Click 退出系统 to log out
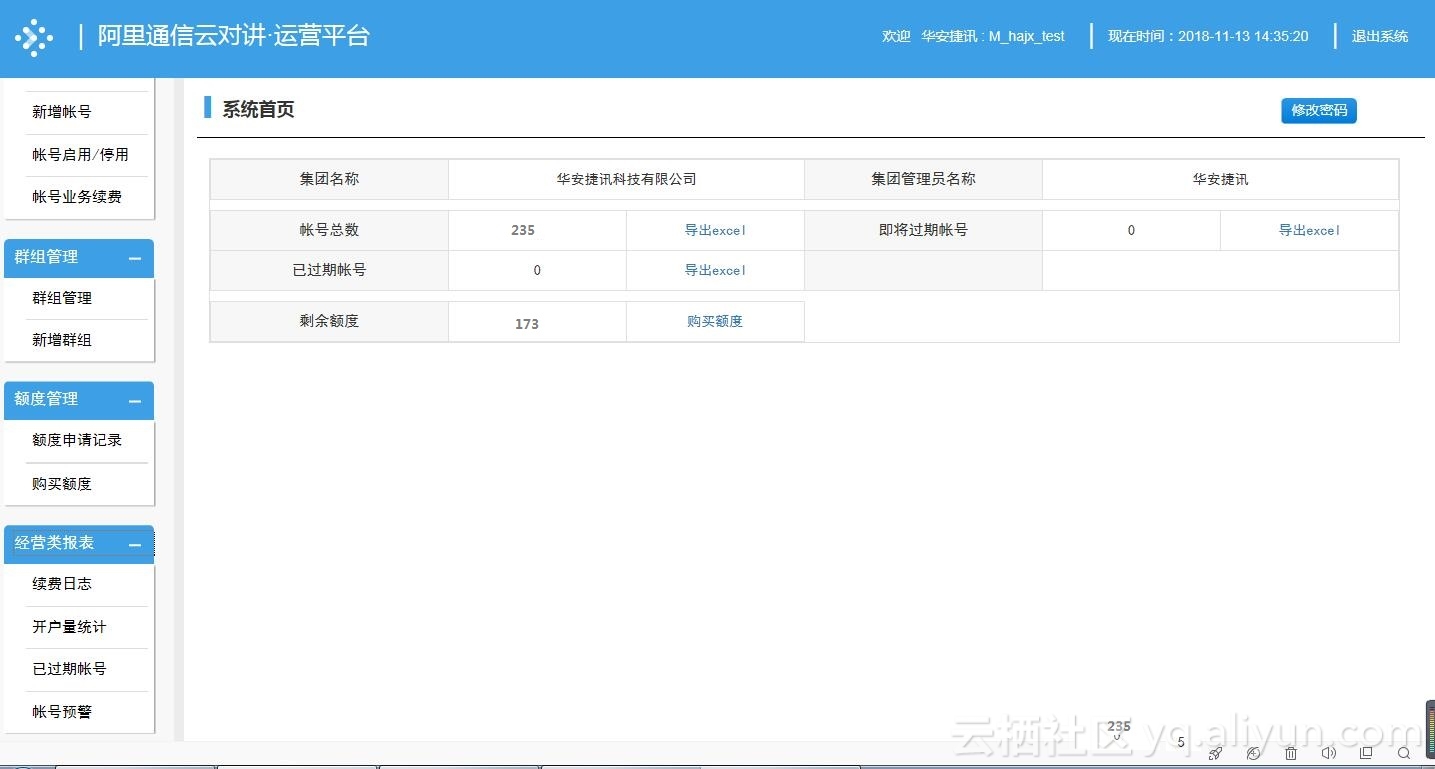This screenshot has height=769, width=1435. pos(1379,36)
